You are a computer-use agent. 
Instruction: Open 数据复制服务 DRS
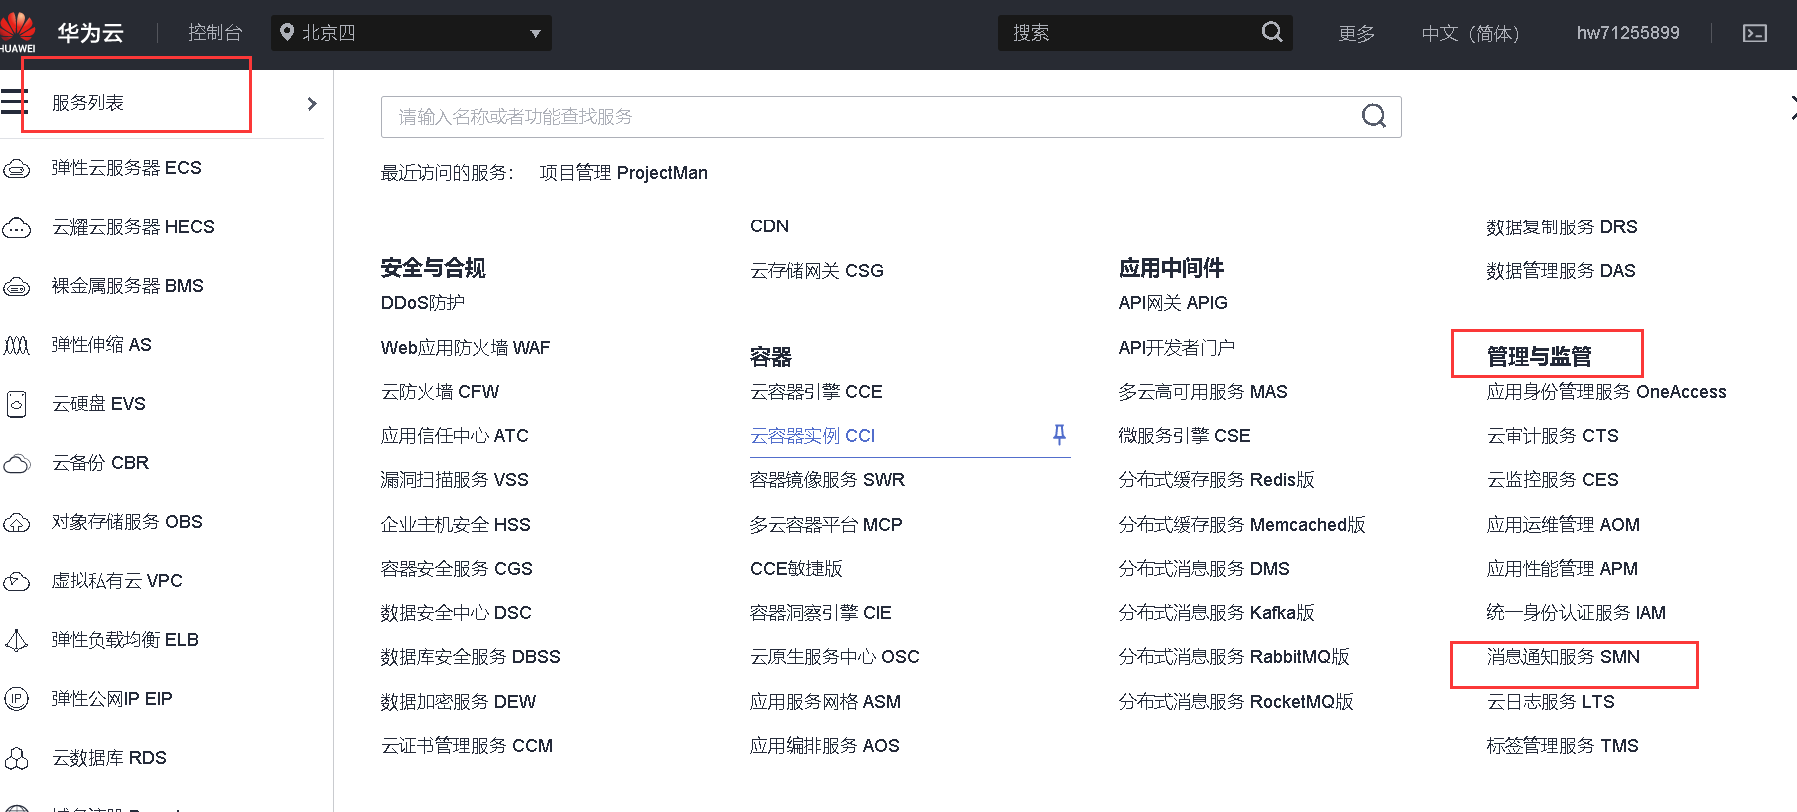pos(1562,227)
